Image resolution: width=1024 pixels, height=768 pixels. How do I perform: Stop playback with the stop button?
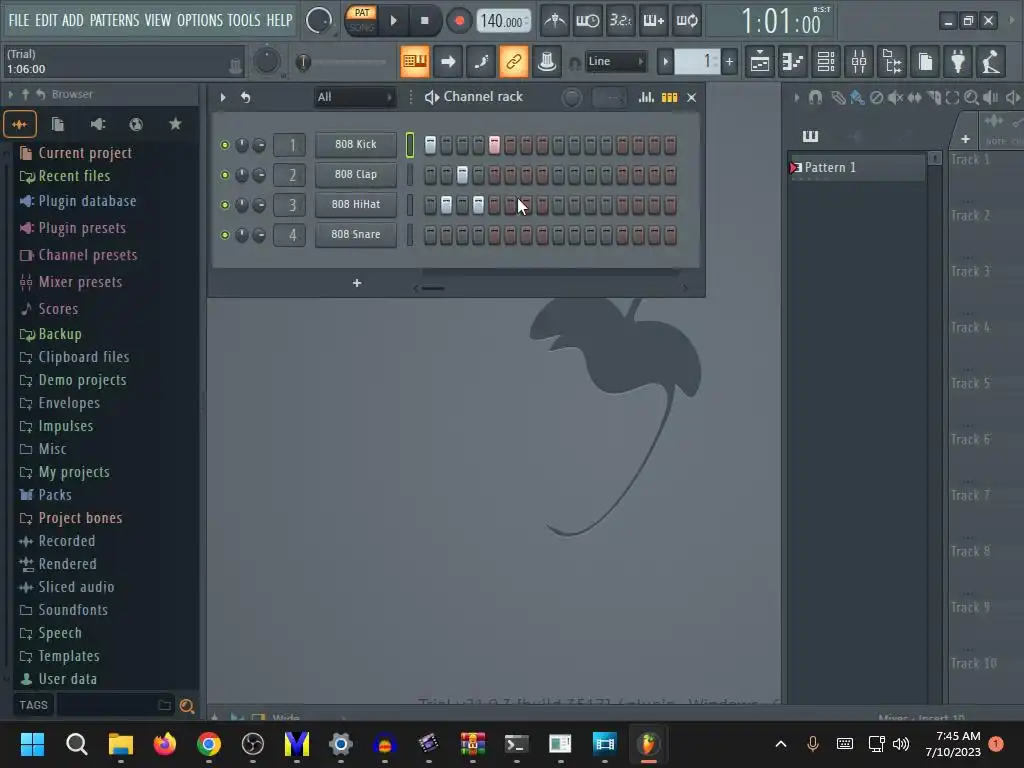tap(424, 21)
